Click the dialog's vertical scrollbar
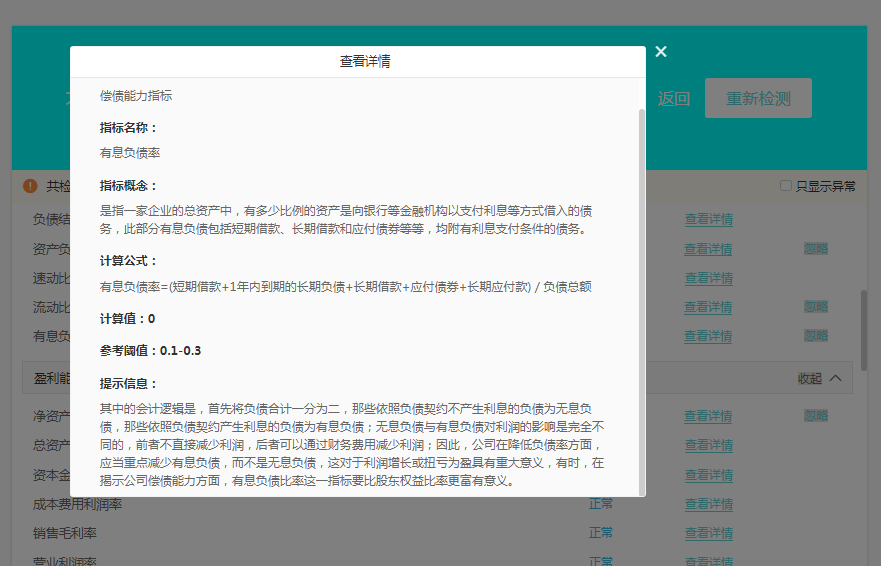 [x=642, y=300]
